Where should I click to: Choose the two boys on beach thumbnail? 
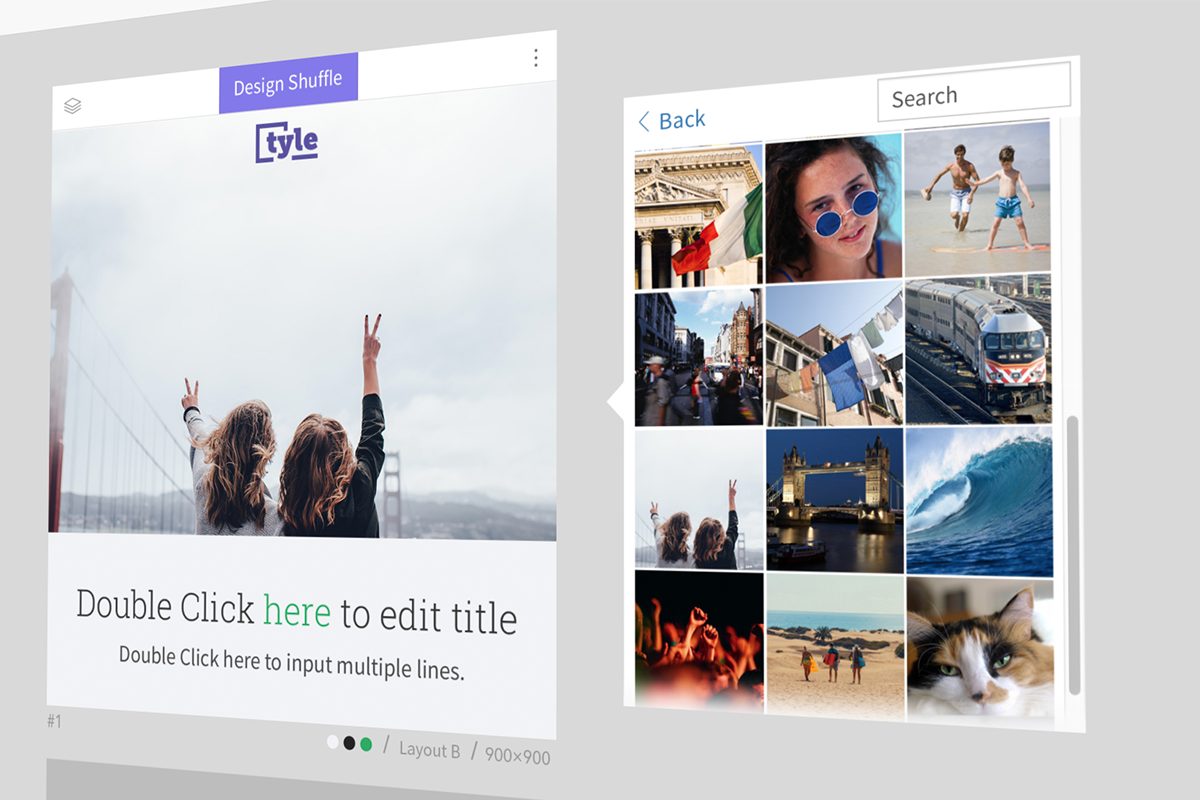977,200
